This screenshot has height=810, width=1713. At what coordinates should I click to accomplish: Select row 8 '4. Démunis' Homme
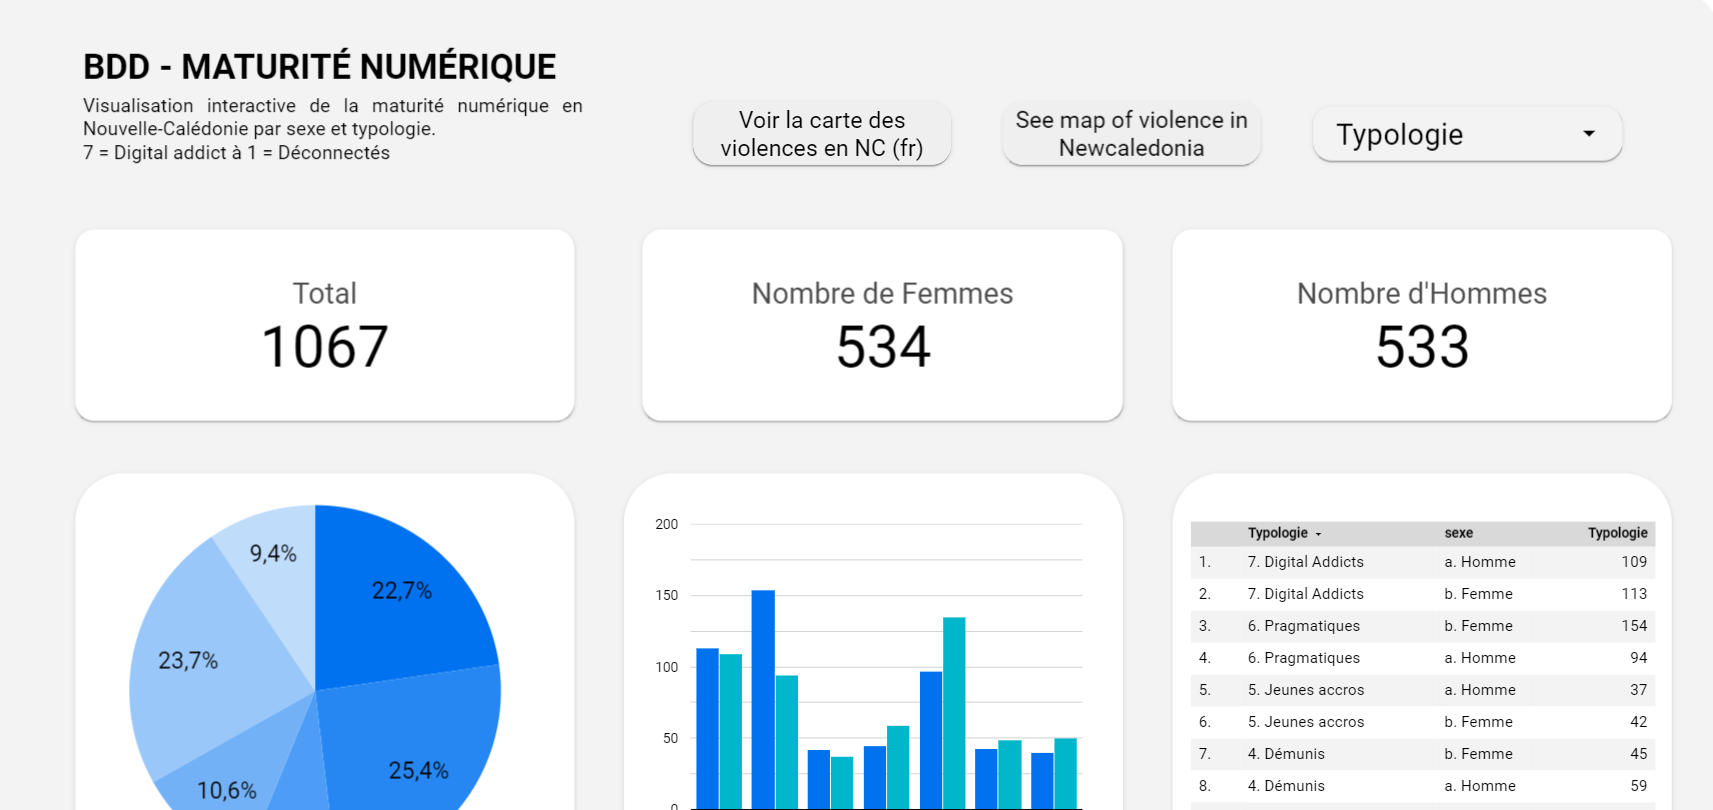1422,786
